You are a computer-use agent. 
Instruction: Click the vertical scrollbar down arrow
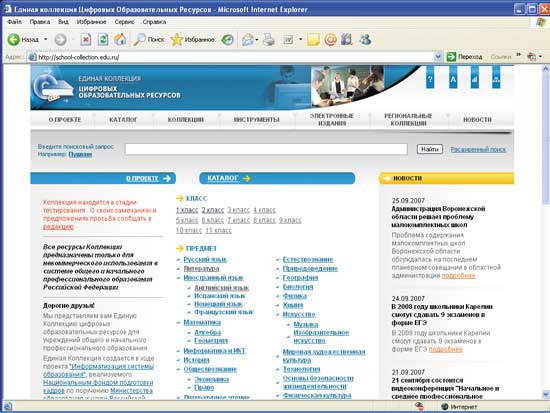tap(546, 394)
